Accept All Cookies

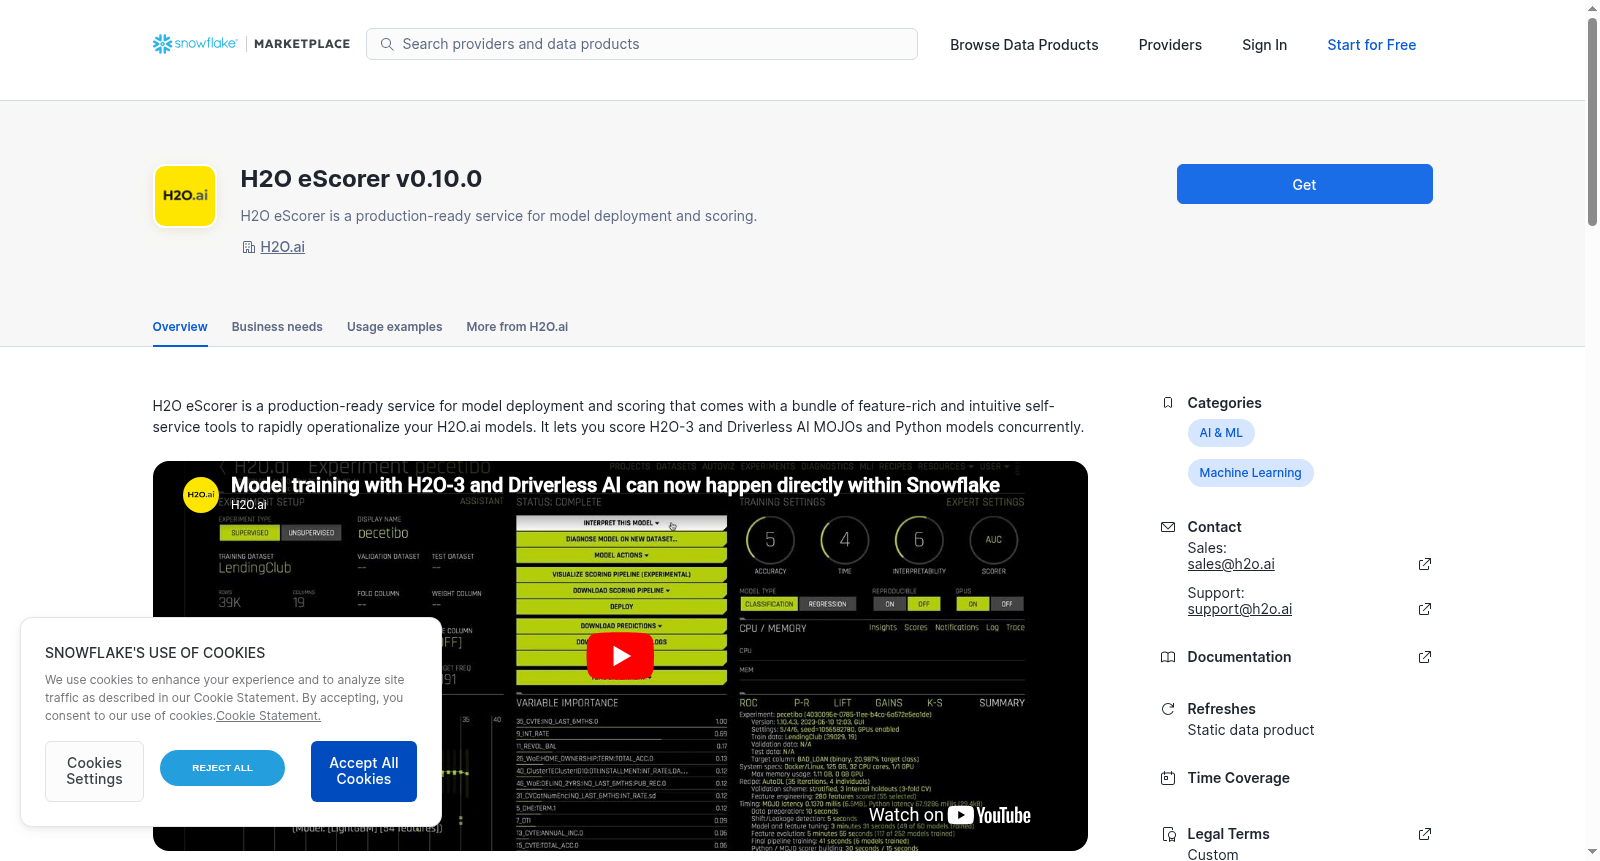pyautogui.click(x=364, y=771)
